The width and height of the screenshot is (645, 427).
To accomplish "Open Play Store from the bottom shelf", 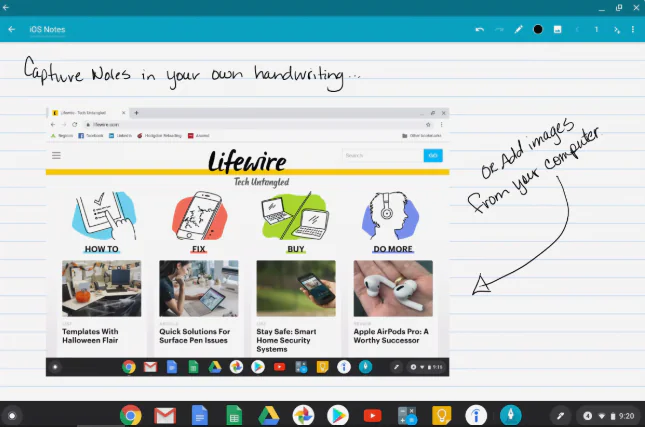I will pyautogui.click(x=338, y=415).
